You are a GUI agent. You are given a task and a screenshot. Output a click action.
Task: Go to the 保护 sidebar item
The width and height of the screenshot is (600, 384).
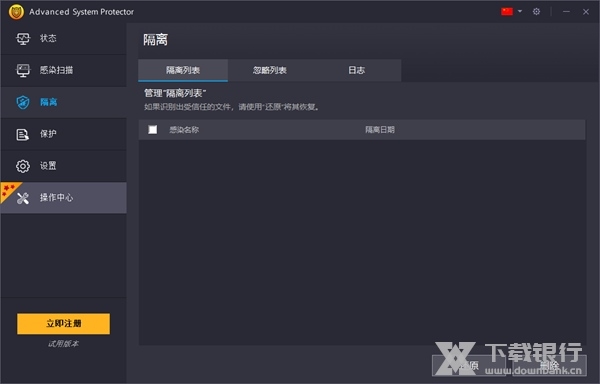tap(64, 134)
